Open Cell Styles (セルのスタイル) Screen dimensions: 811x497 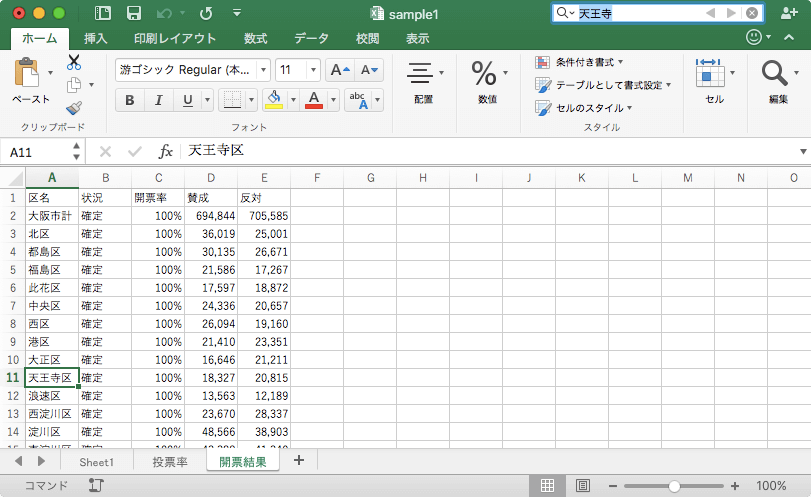click(x=583, y=108)
